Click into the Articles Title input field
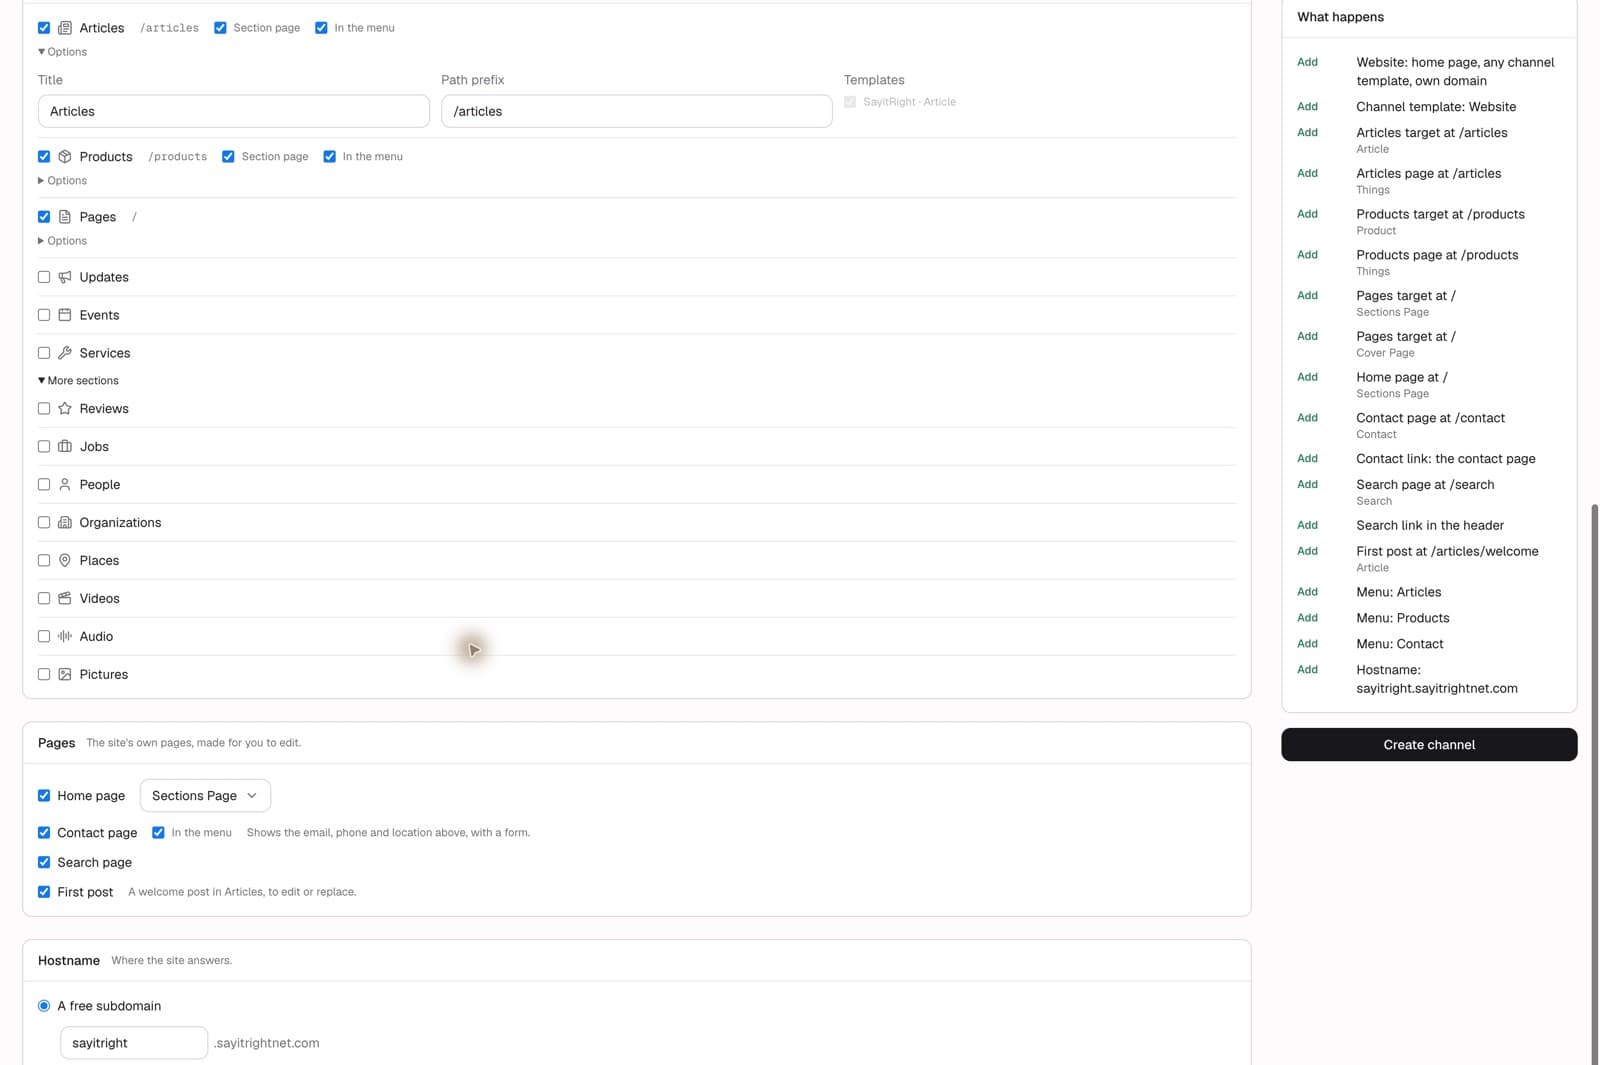Image resolution: width=1600 pixels, height=1065 pixels. click(x=234, y=111)
